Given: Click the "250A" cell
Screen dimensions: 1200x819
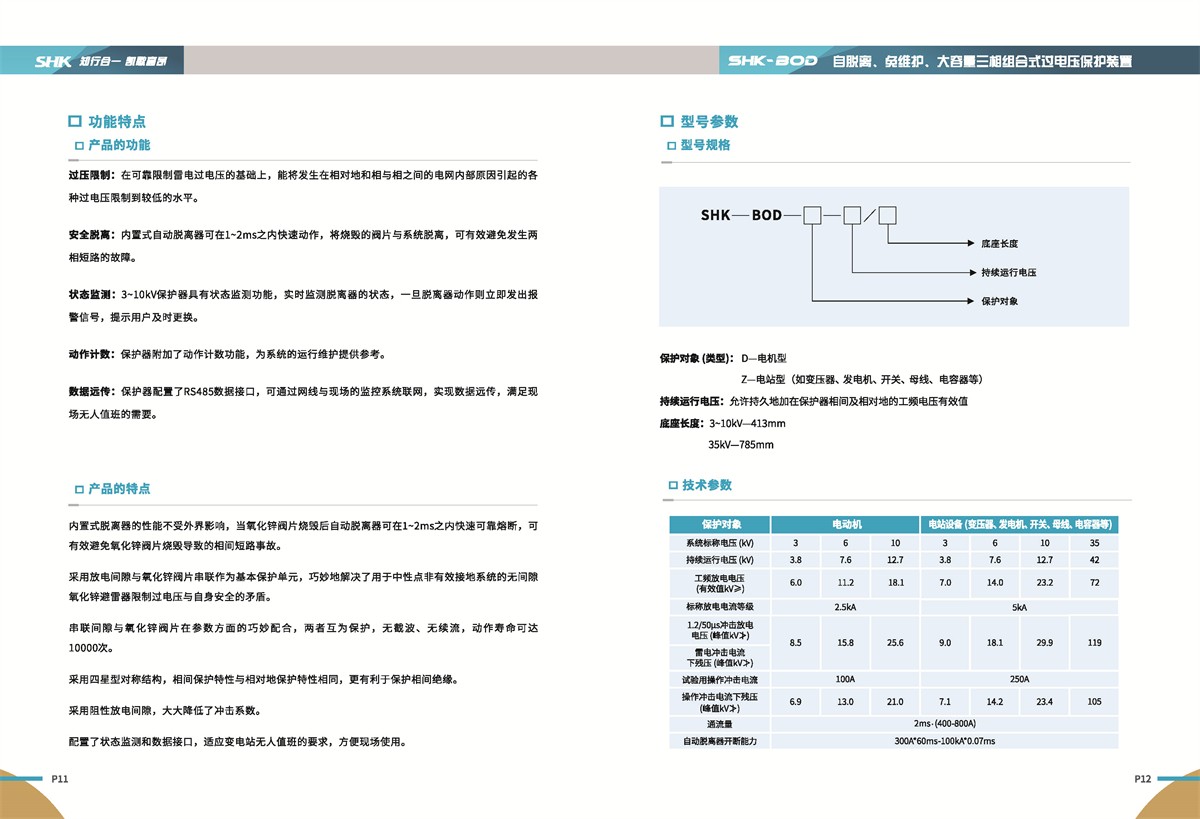Looking at the screenshot, I should [1019, 679].
